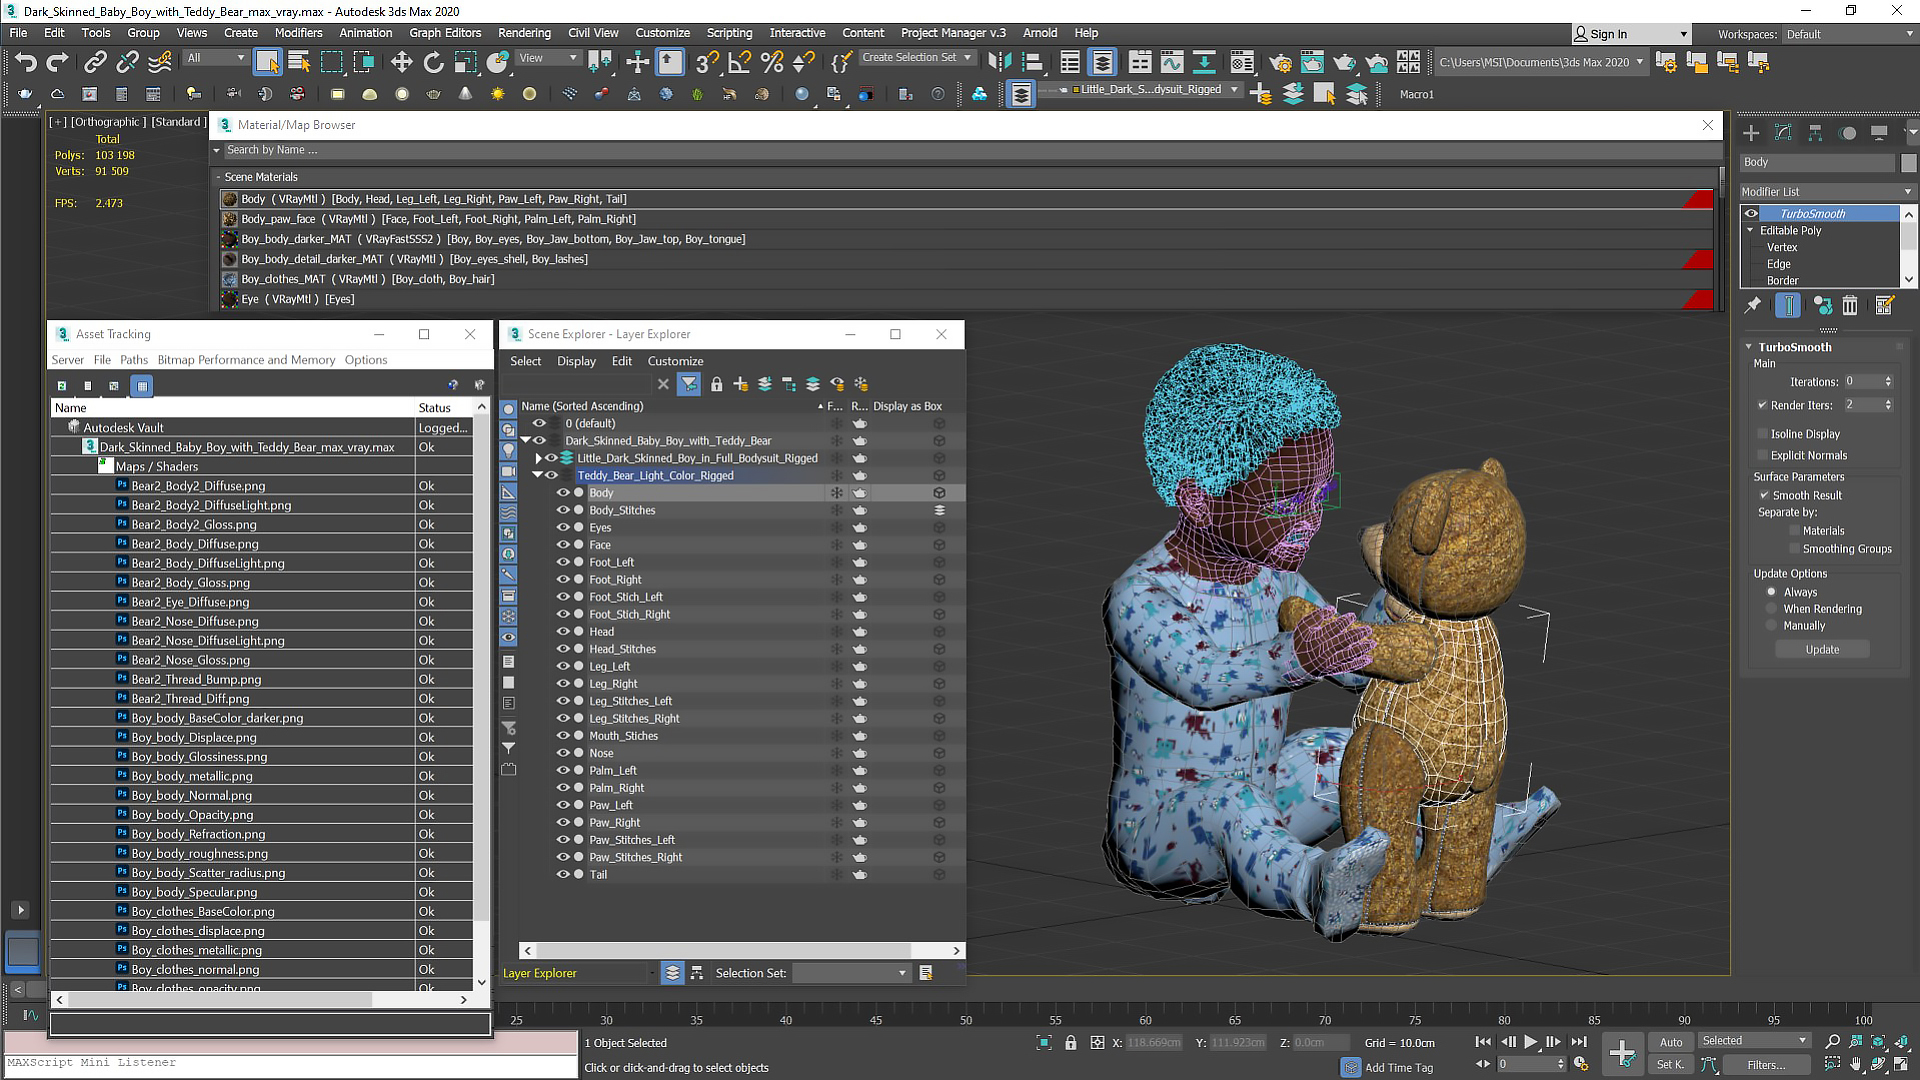Click the Update button in TurboSmooth

[1822, 649]
